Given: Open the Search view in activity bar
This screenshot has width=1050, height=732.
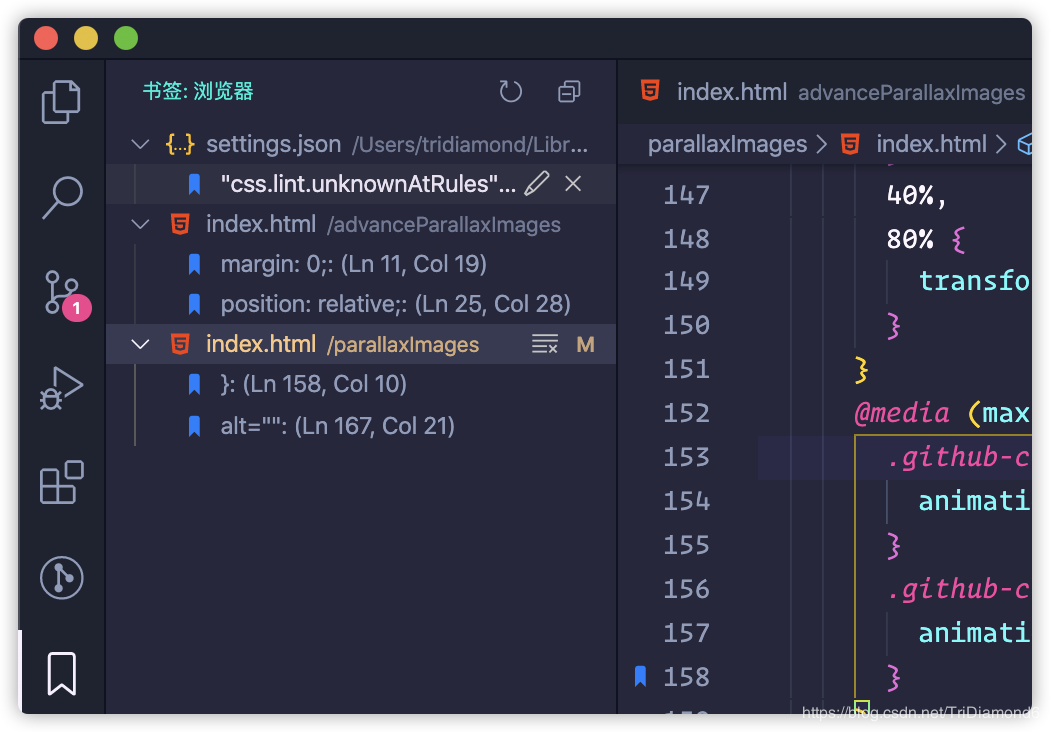Looking at the screenshot, I should [x=61, y=198].
